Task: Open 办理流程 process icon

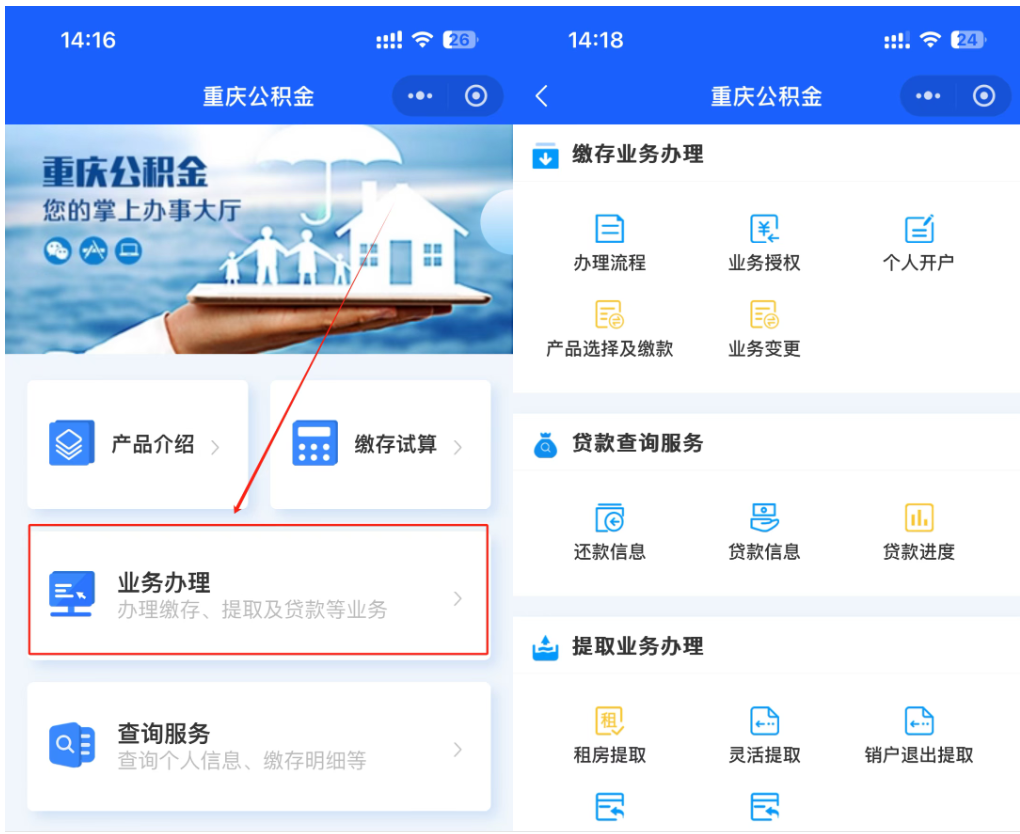Action: [x=609, y=230]
